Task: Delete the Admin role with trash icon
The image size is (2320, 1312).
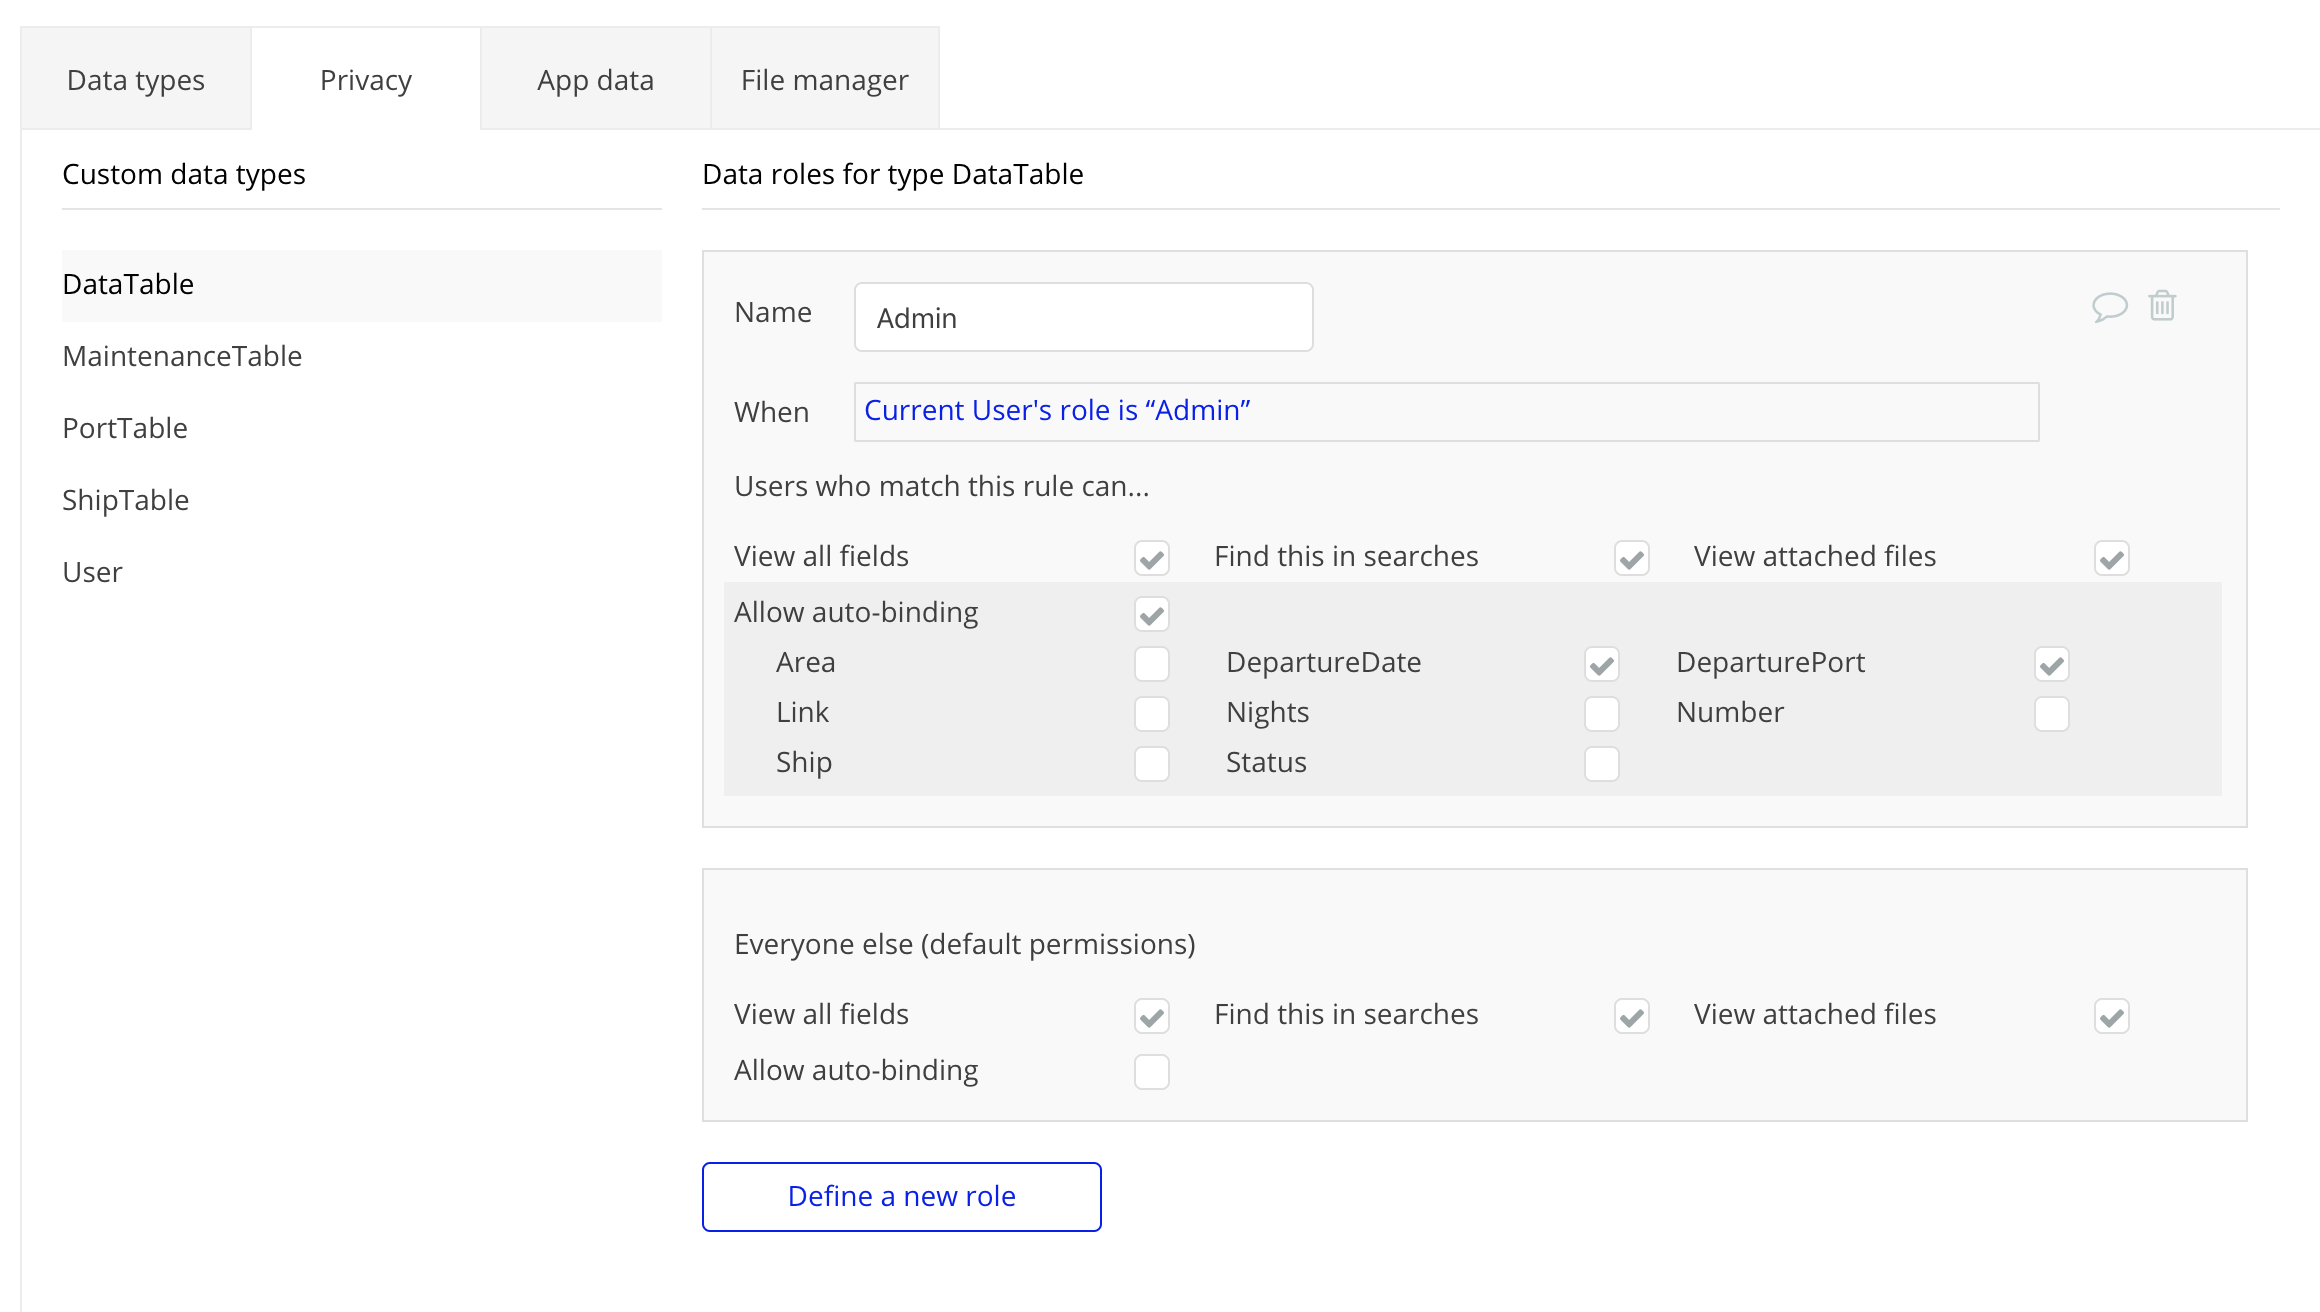Action: tap(2162, 306)
